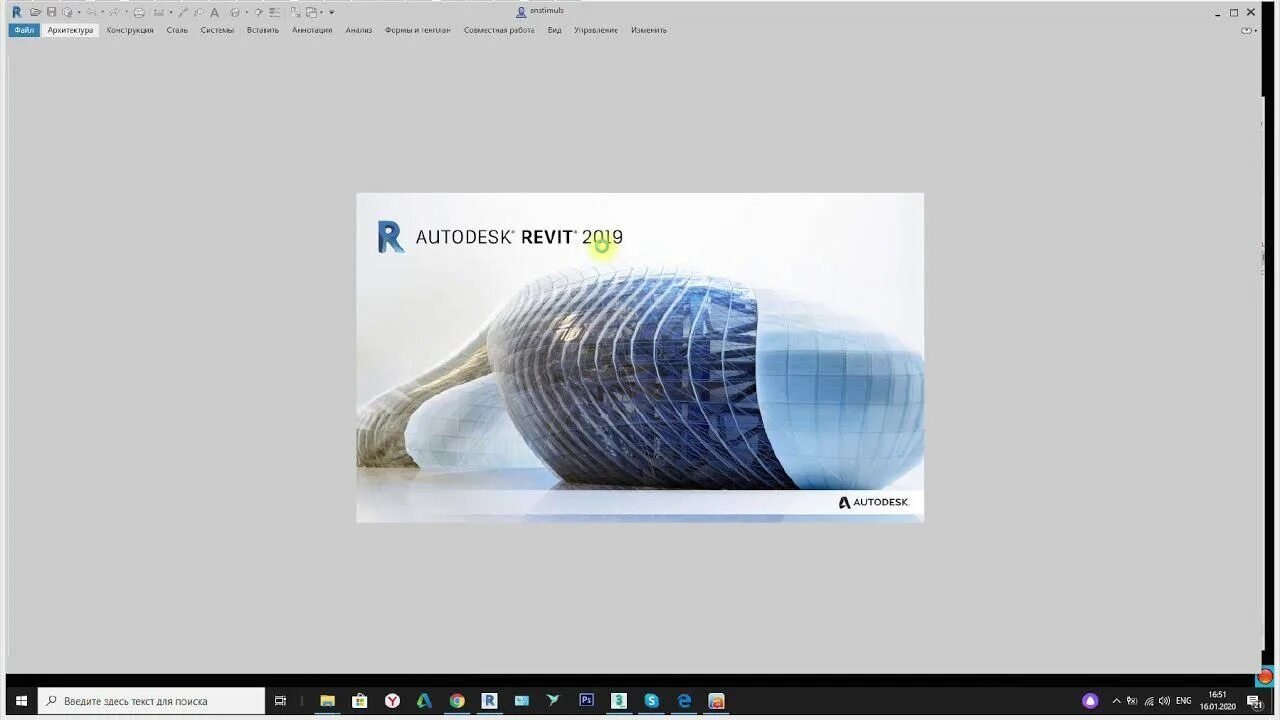
Task: Open Yandex Browser from the taskbar
Action: pos(392,701)
